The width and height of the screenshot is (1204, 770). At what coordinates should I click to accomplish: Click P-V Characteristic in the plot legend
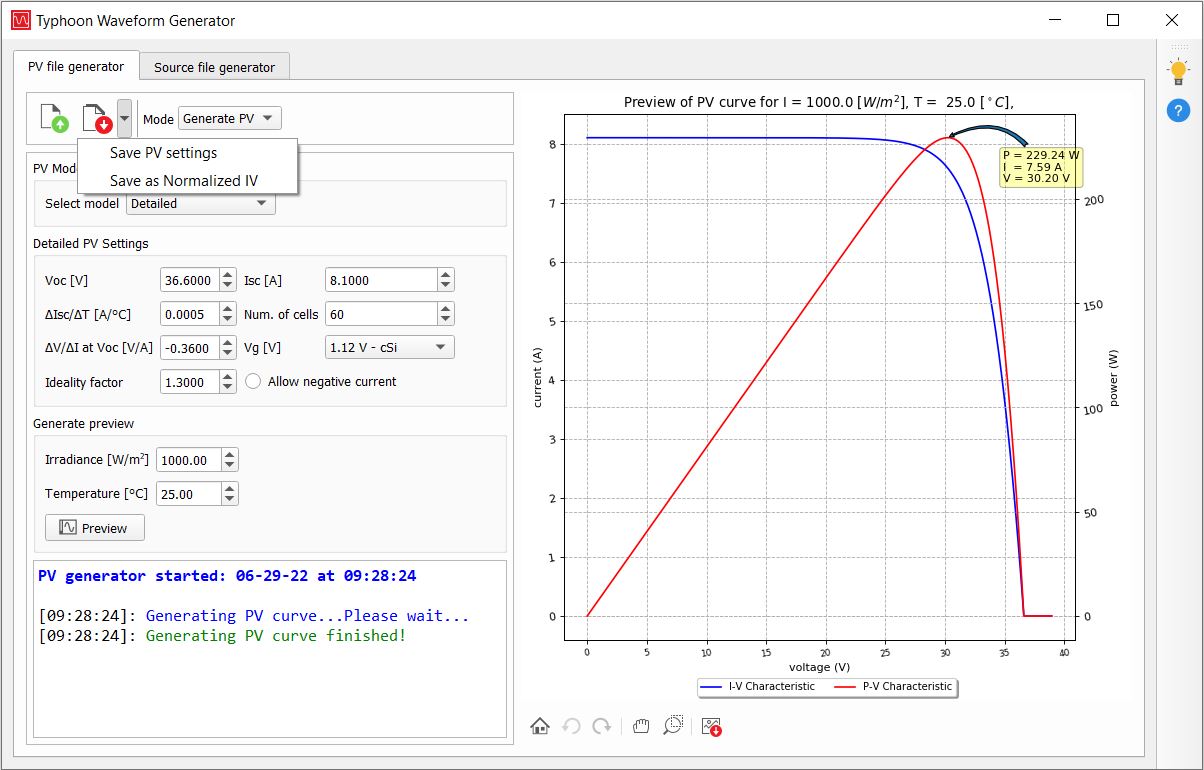click(906, 686)
